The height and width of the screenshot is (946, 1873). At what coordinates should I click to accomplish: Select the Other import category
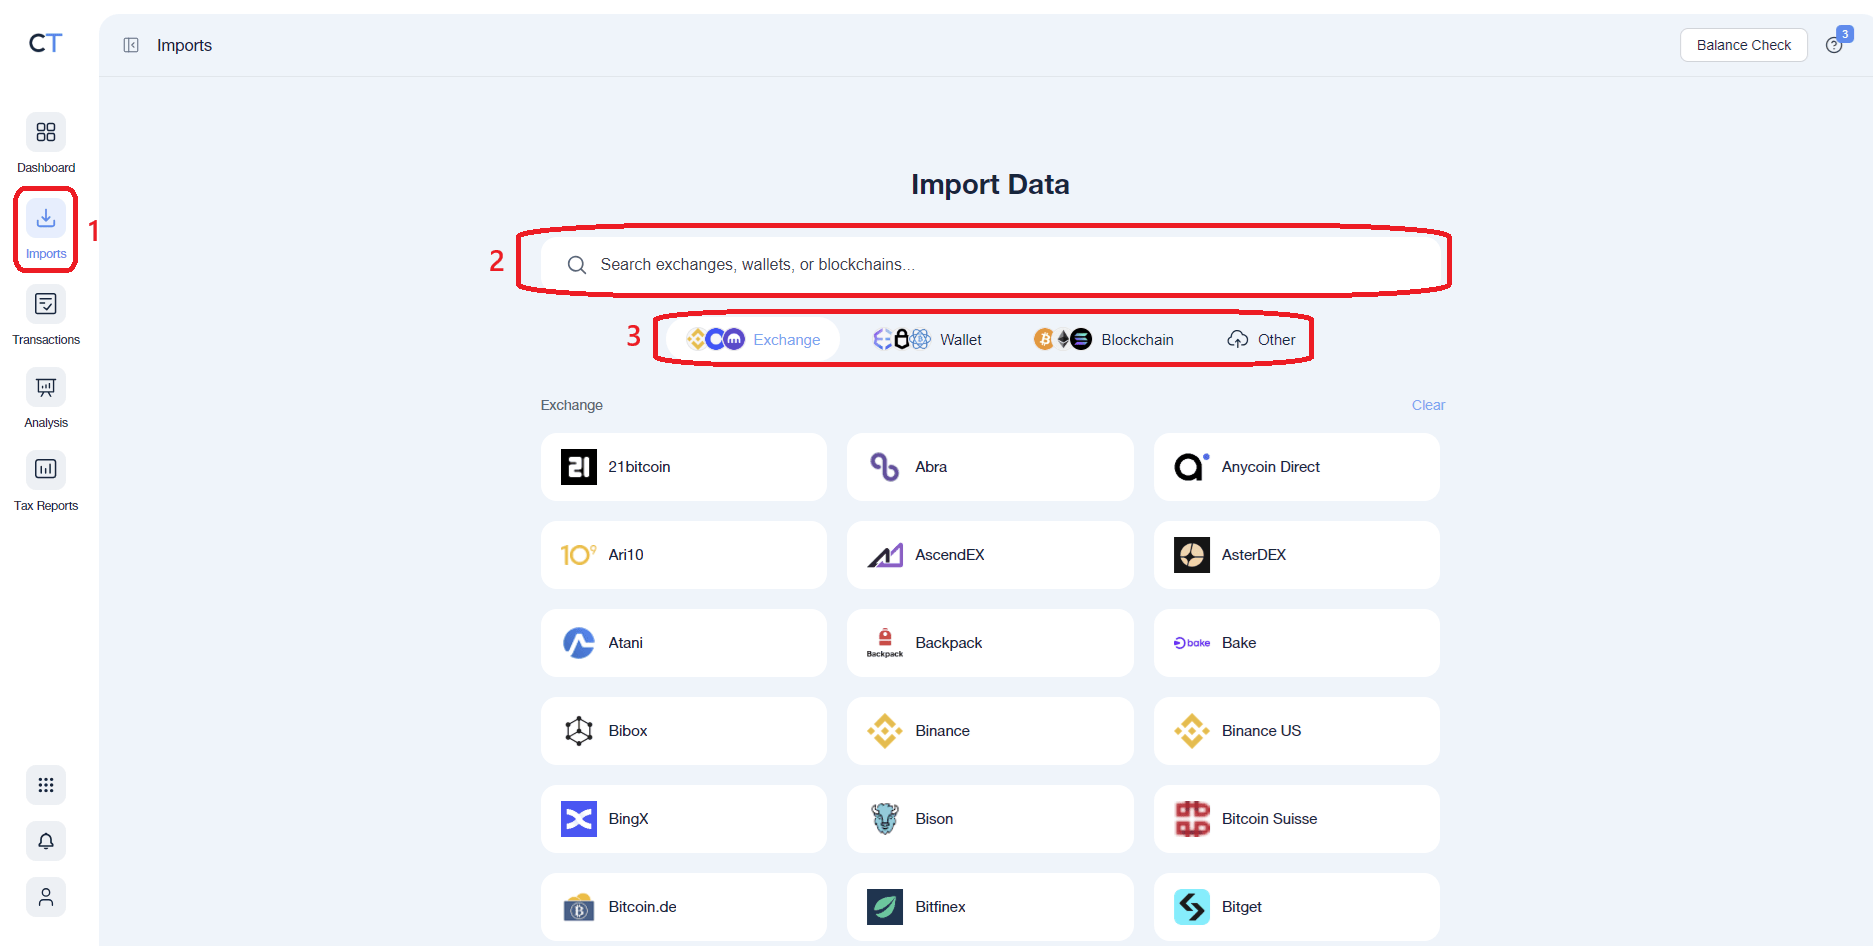pyautogui.click(x=1260, y=339)
